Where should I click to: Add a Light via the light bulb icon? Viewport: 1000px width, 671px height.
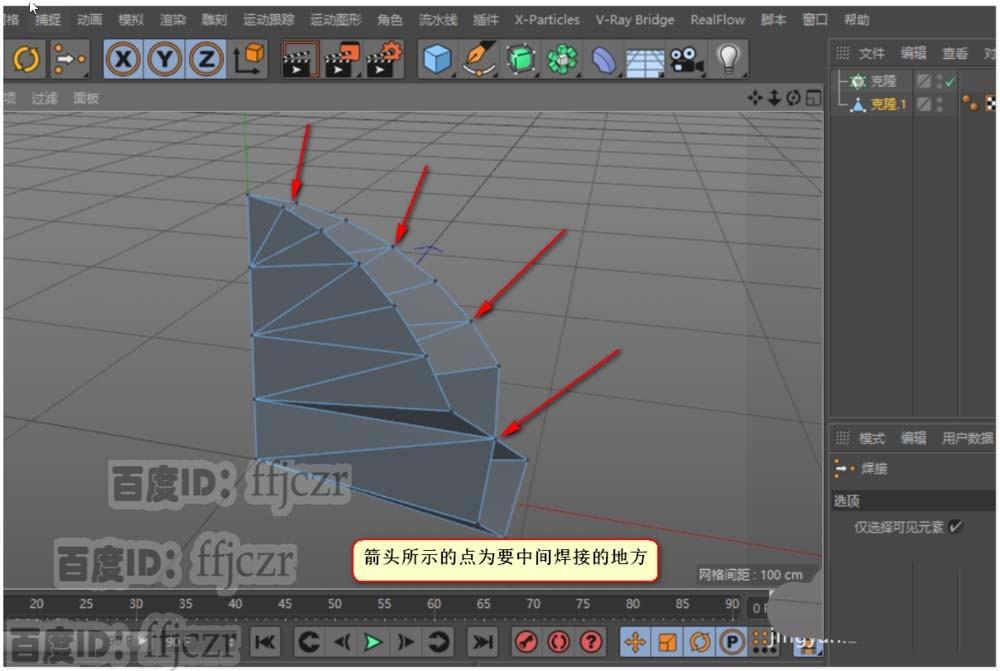click(729, 58)
